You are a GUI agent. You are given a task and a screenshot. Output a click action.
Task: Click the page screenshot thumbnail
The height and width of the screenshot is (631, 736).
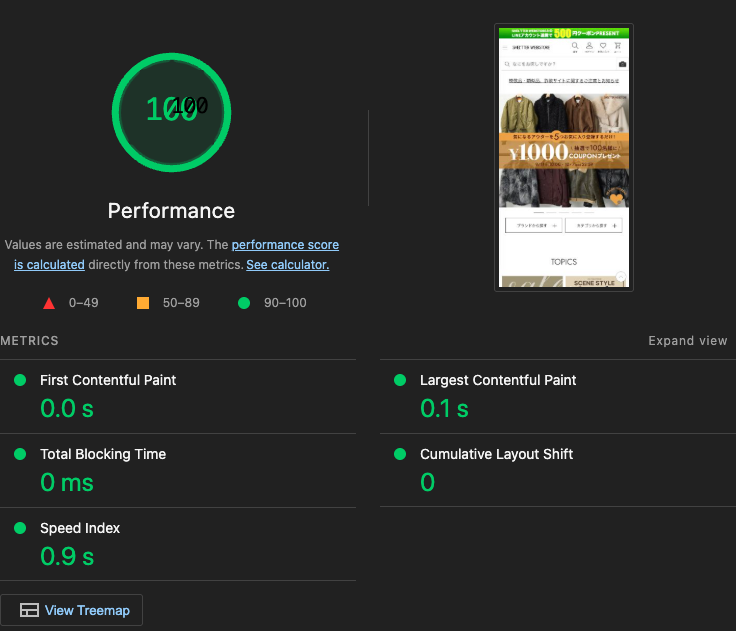click(x=564, y=157)
